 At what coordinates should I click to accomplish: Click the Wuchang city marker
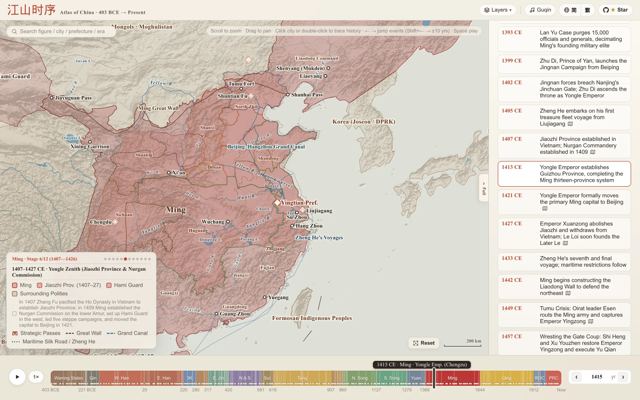tap(228, 222)
